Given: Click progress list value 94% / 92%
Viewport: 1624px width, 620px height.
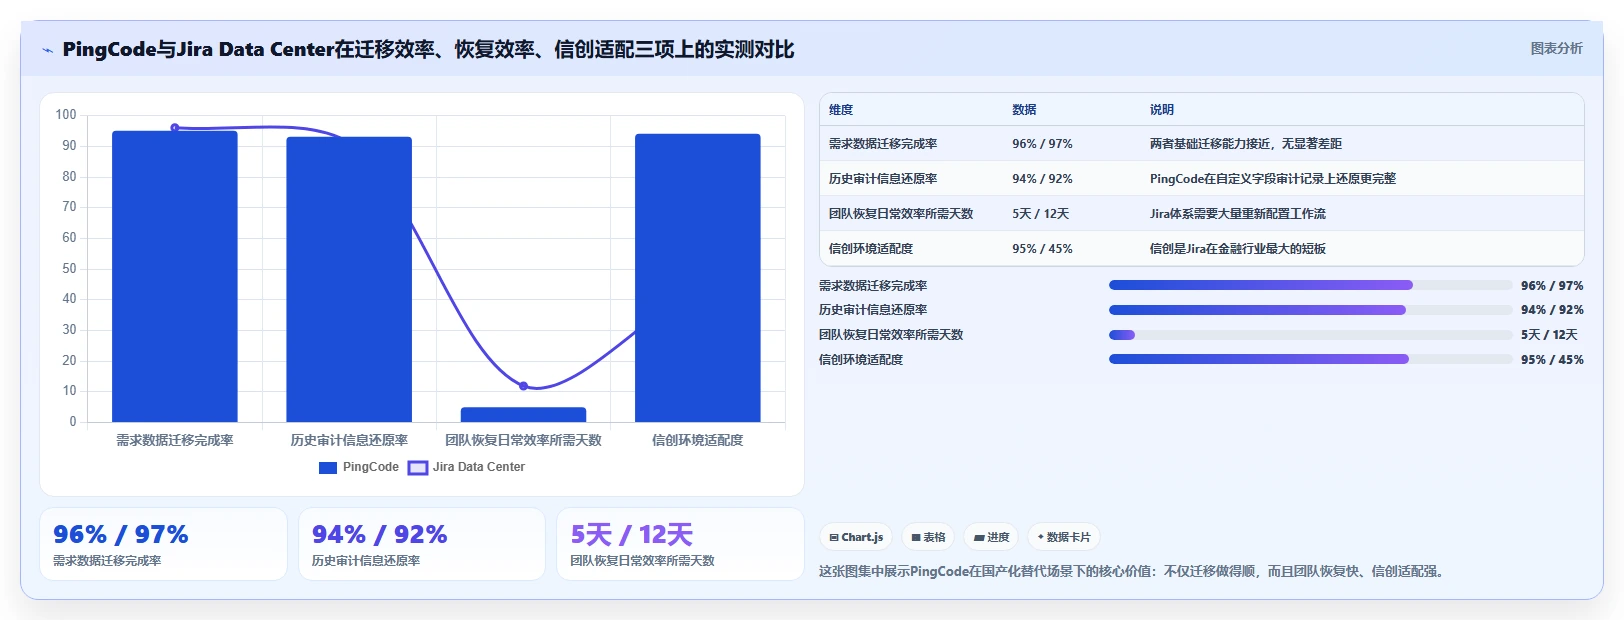Looking at the screenshot, I should [1552, 310].
